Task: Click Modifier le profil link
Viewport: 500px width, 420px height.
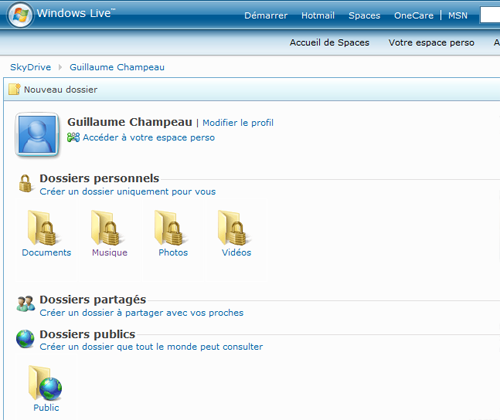Action: pos(238,123)
